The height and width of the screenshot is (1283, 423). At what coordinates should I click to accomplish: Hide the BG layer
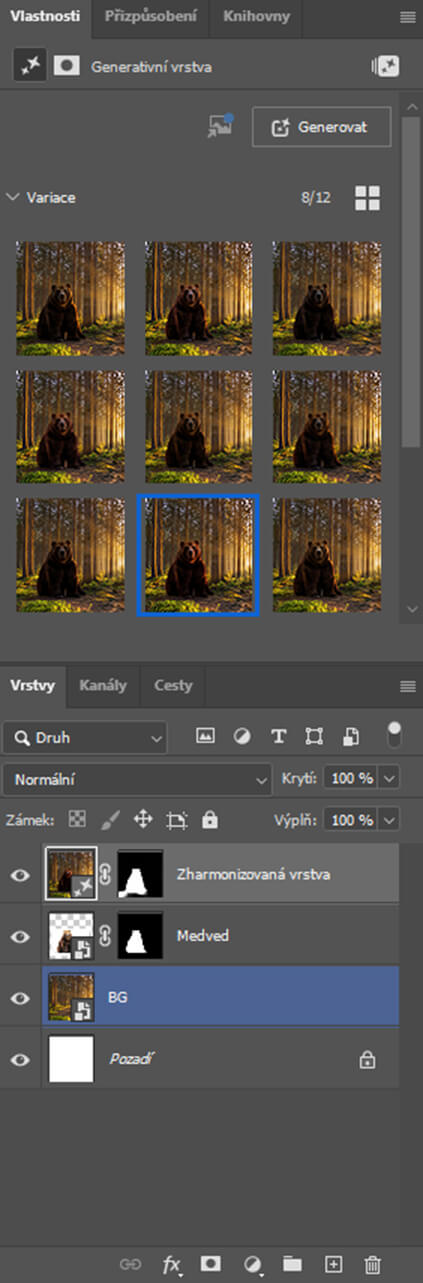pyautogui.click(x=20, y=998)
